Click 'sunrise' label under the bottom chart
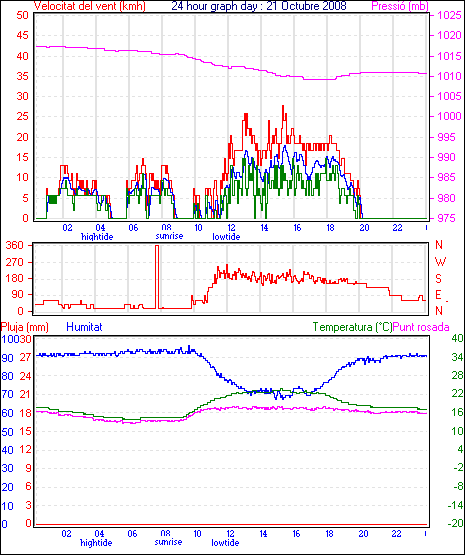Screen dimensions: 465x556 tap(168, 542)
